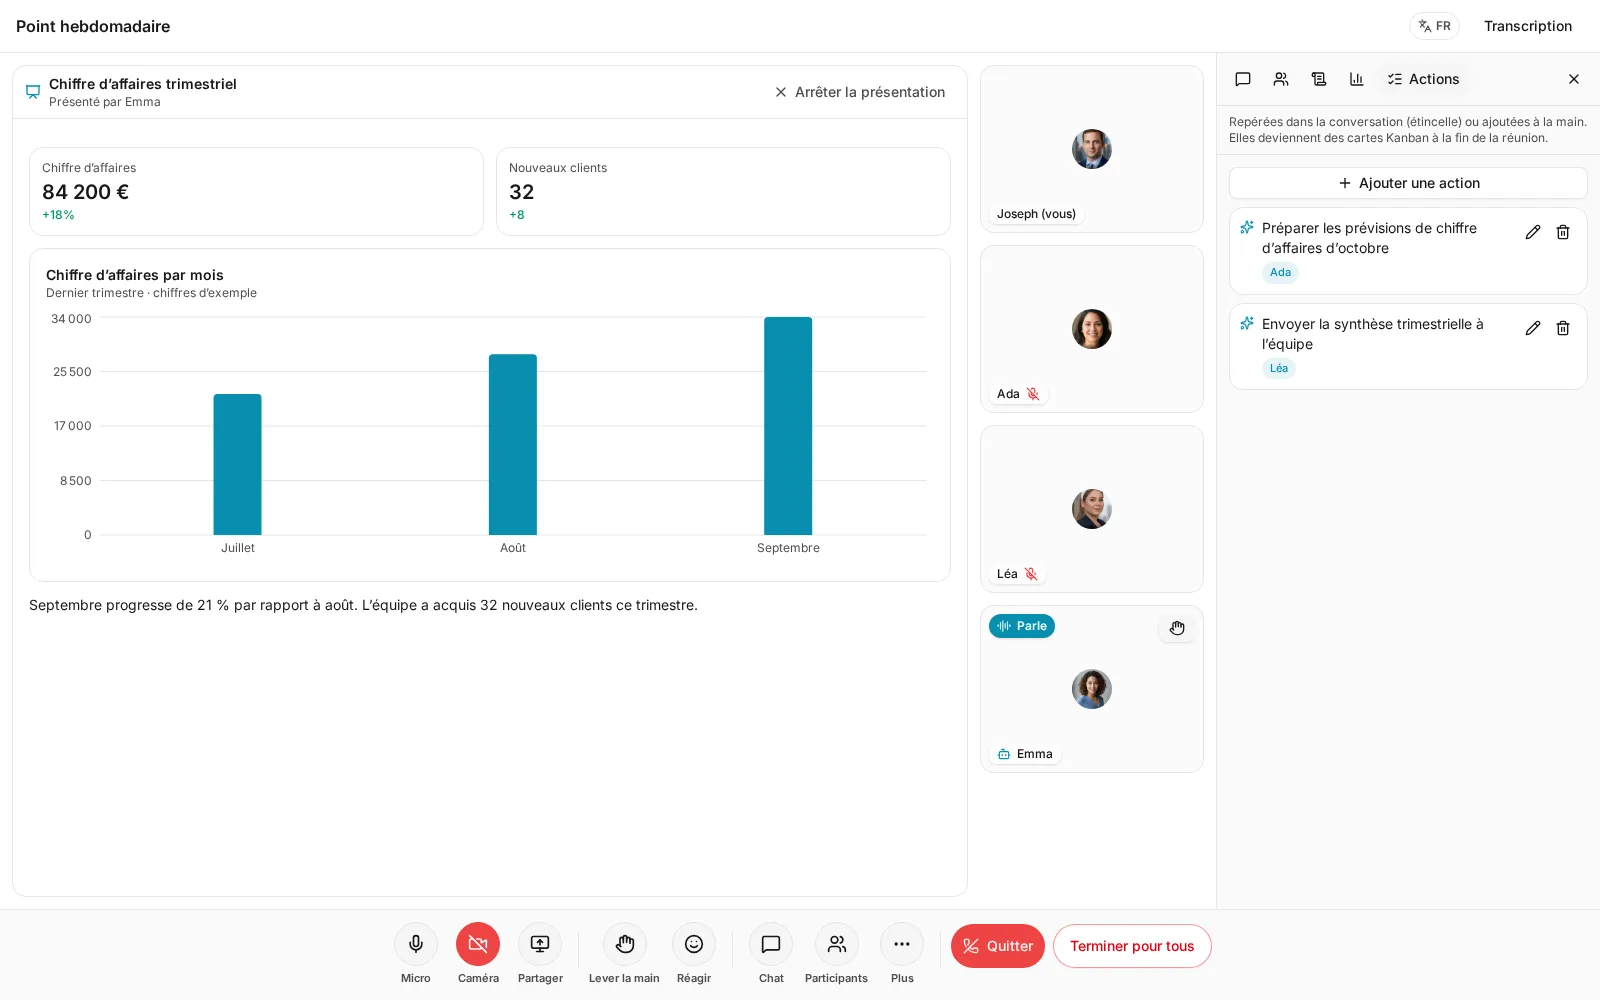Screen dimensions: 1600x1000
Task: Open the notes tab icon in side panel
Action: point(1319,79)
